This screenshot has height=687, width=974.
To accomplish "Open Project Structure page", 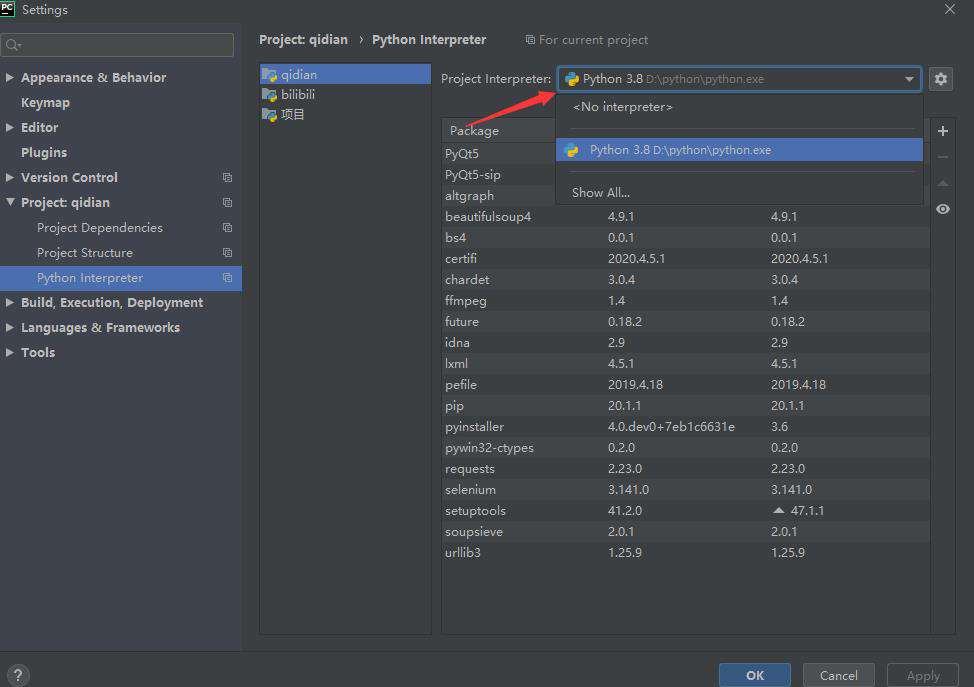I will click(x=84, y=253).
